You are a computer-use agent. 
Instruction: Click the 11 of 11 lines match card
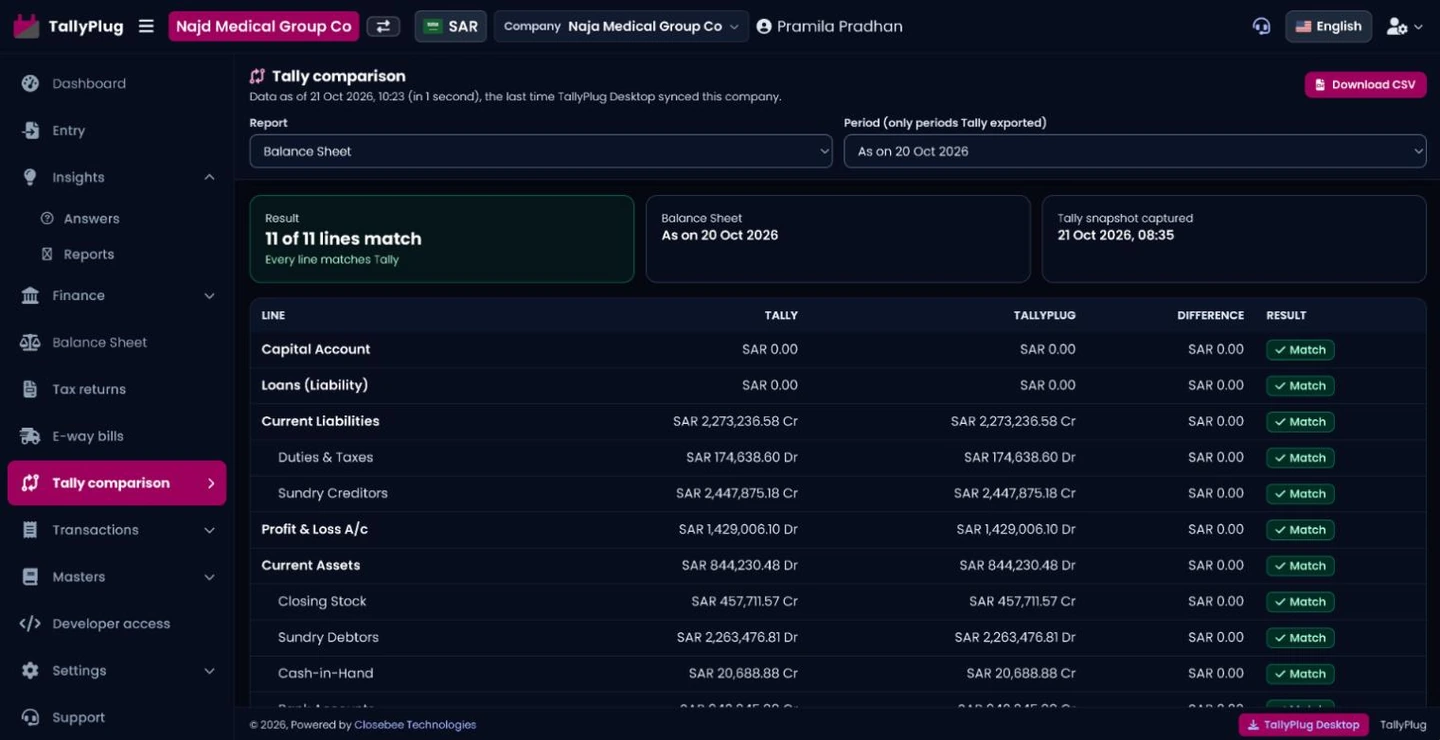pyautogui.click(x=442, y=239)
